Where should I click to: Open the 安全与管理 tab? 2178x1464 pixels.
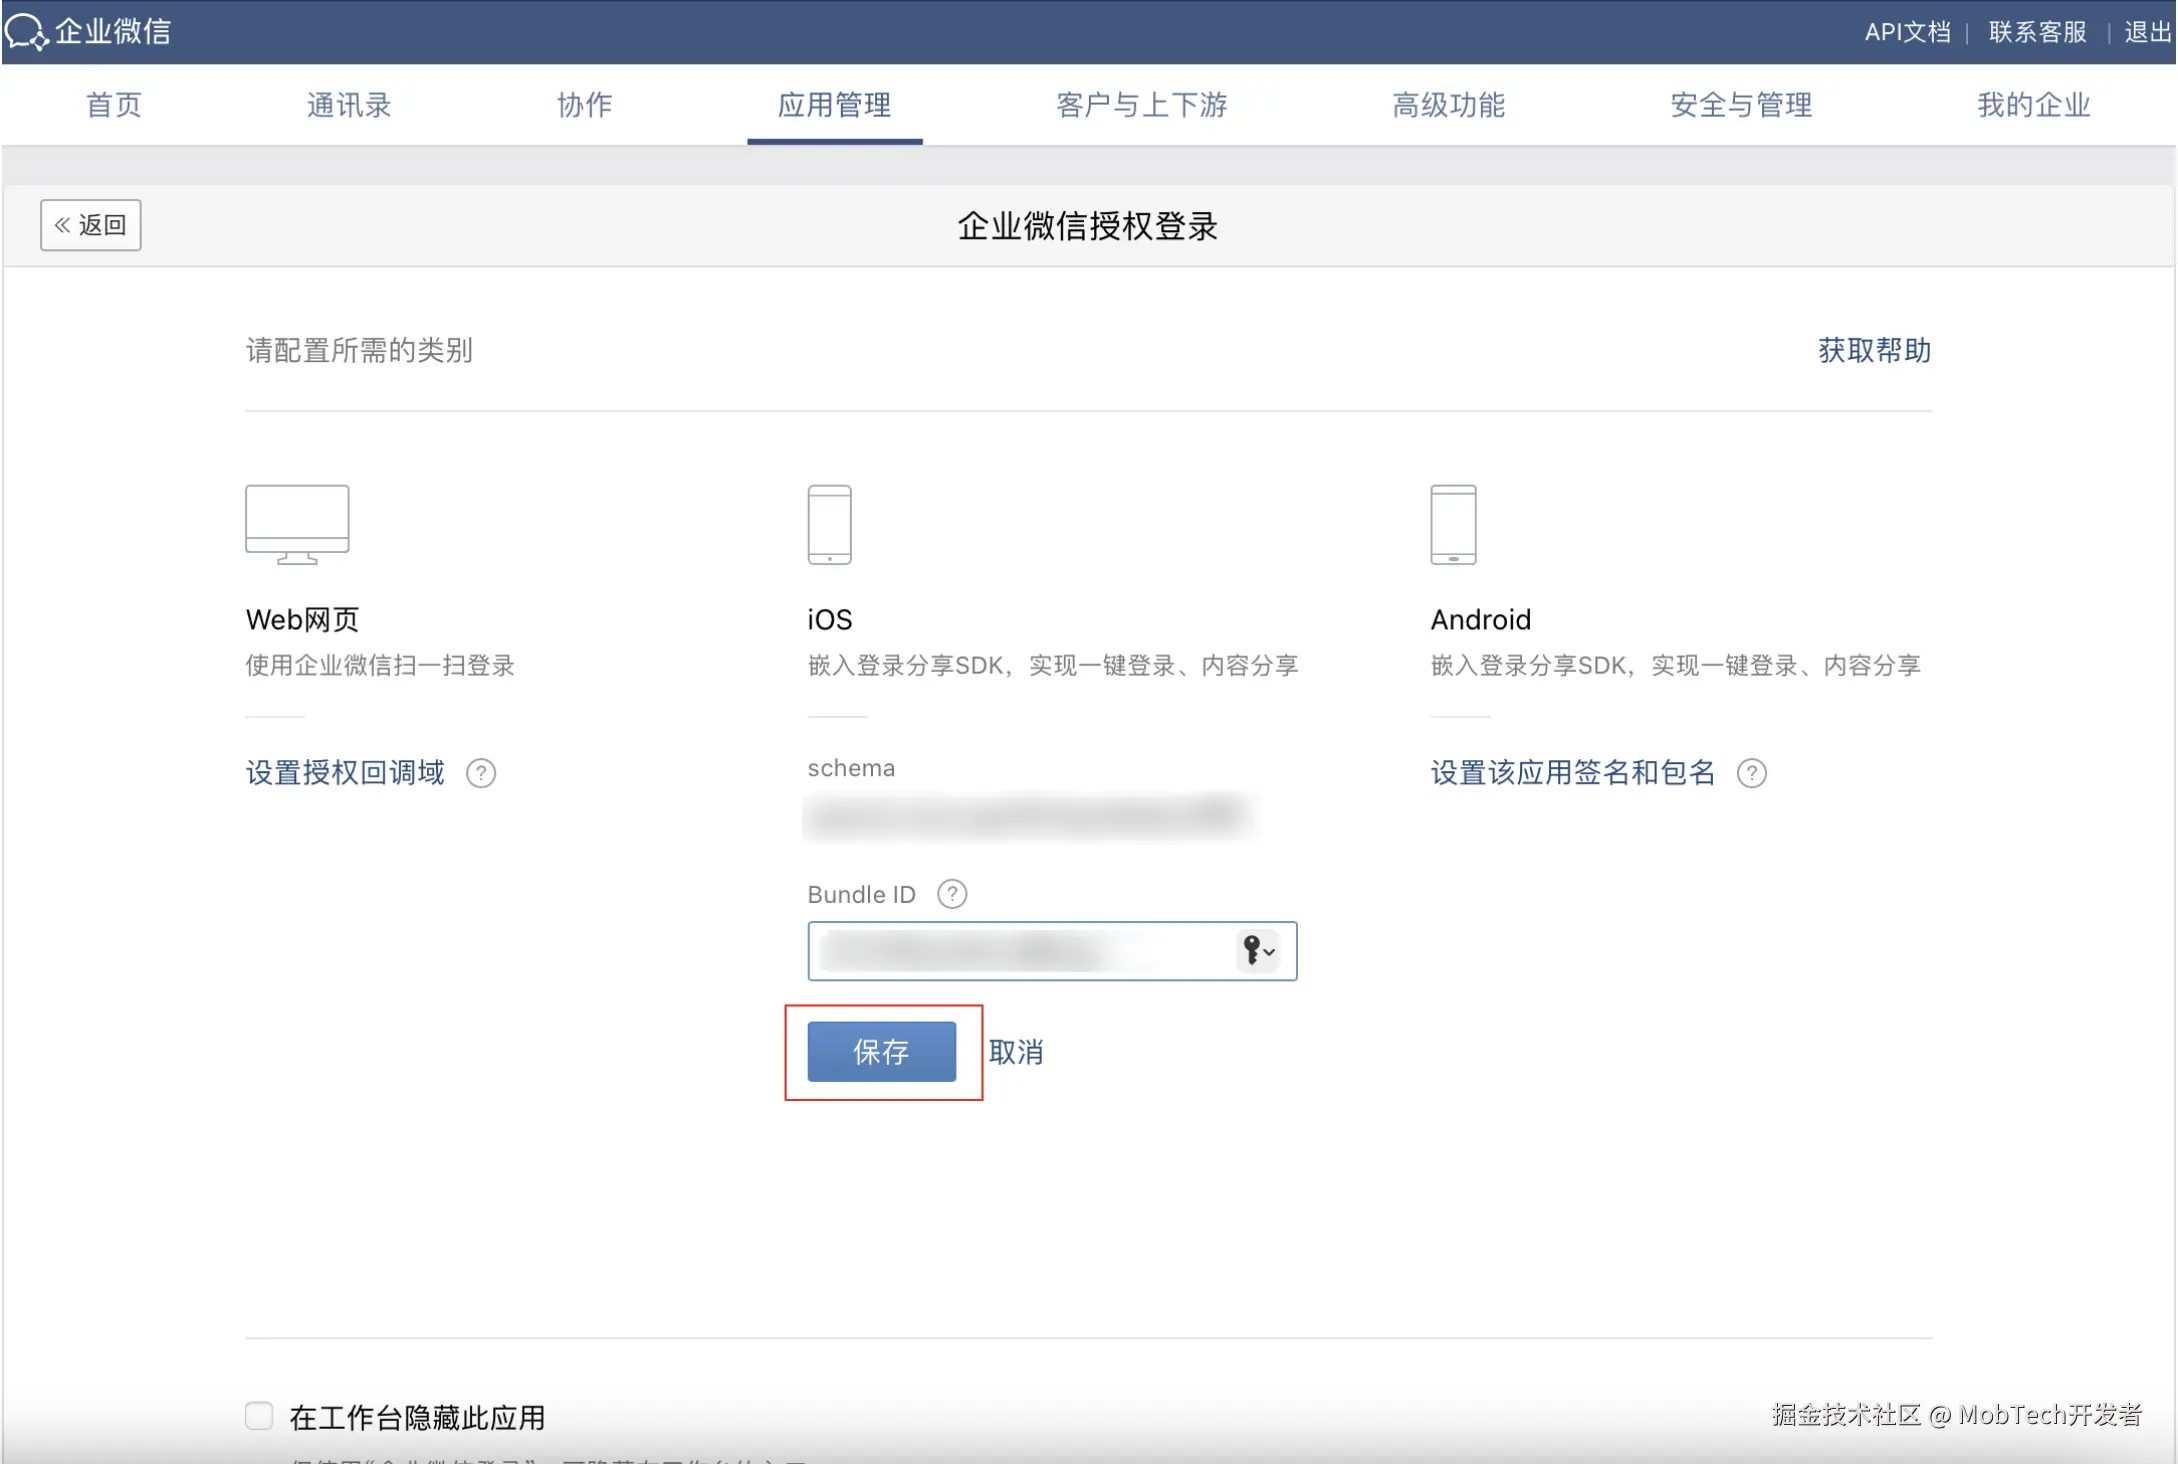coord(1741,105)
